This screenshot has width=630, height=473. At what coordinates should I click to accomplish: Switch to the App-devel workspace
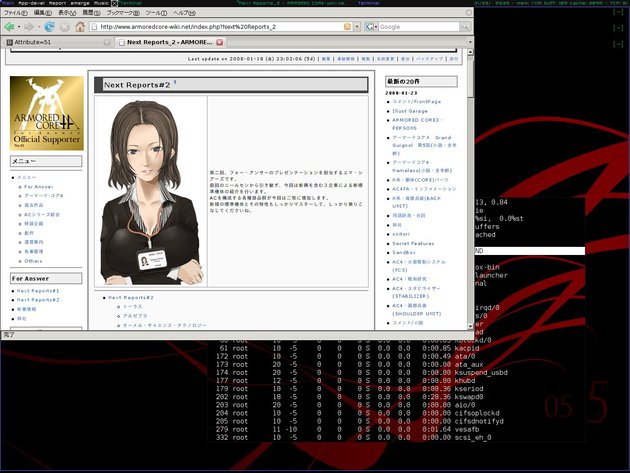click(x=31, y=3)
